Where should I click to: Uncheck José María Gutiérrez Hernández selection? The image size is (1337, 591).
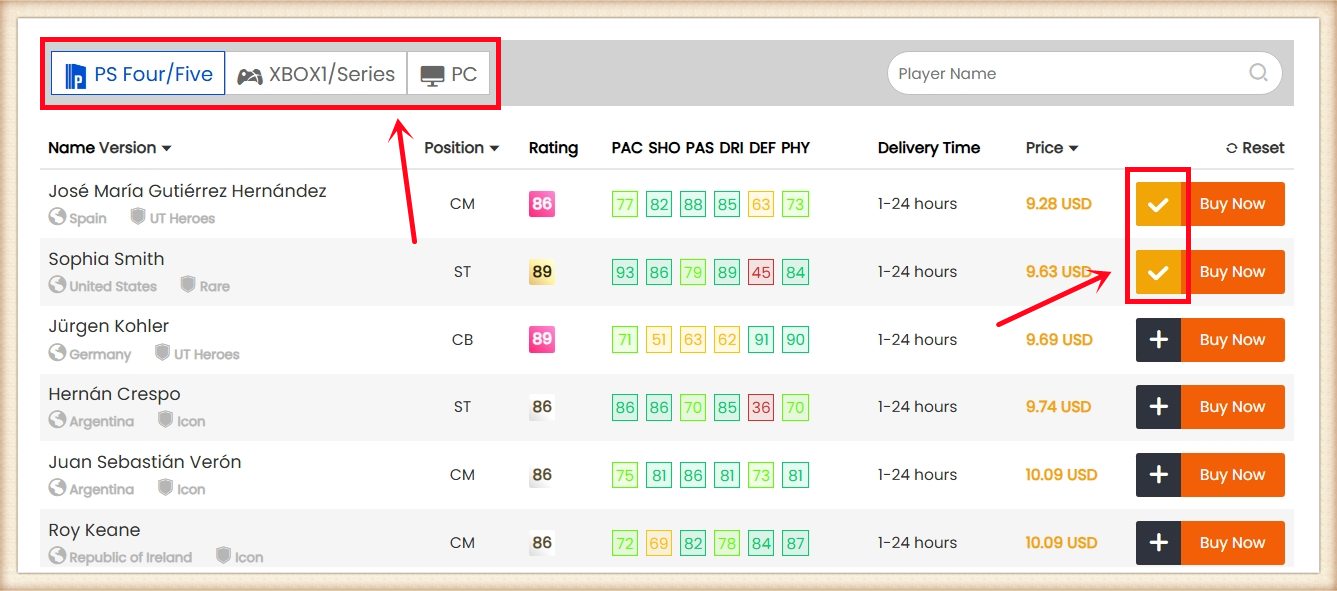(1158, 204)
